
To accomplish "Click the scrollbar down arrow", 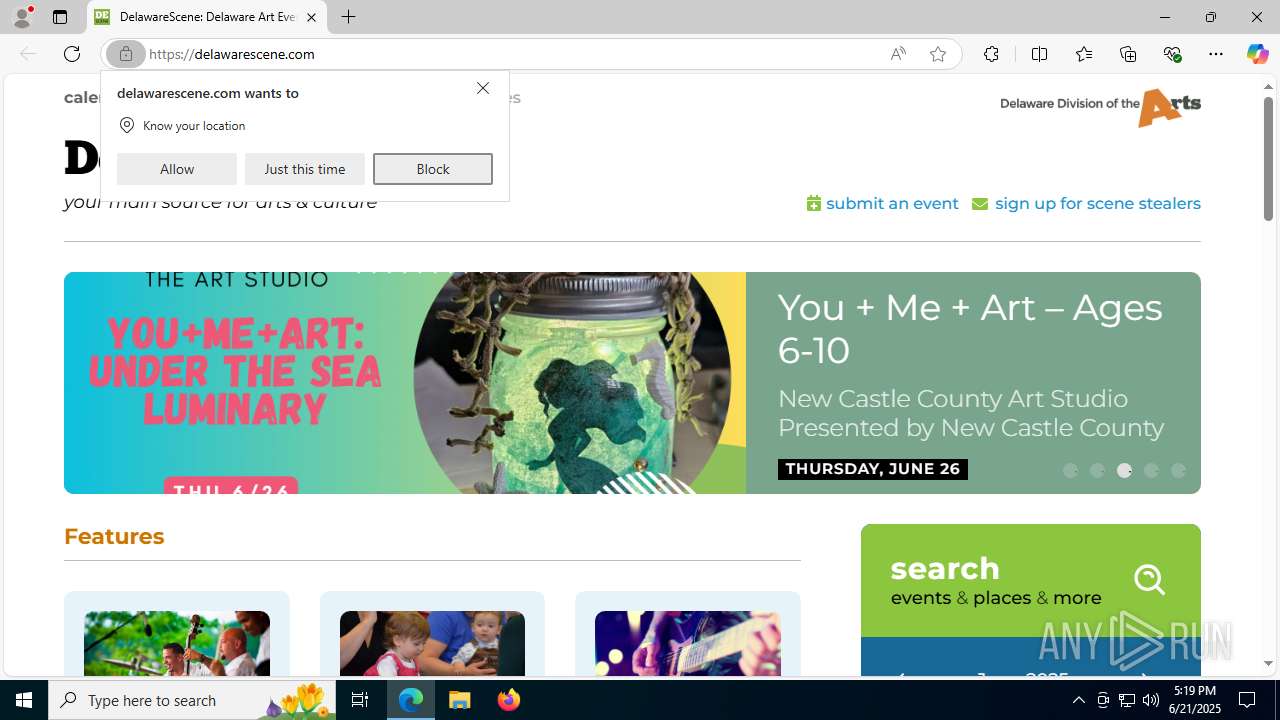I will pos(1268,663).
